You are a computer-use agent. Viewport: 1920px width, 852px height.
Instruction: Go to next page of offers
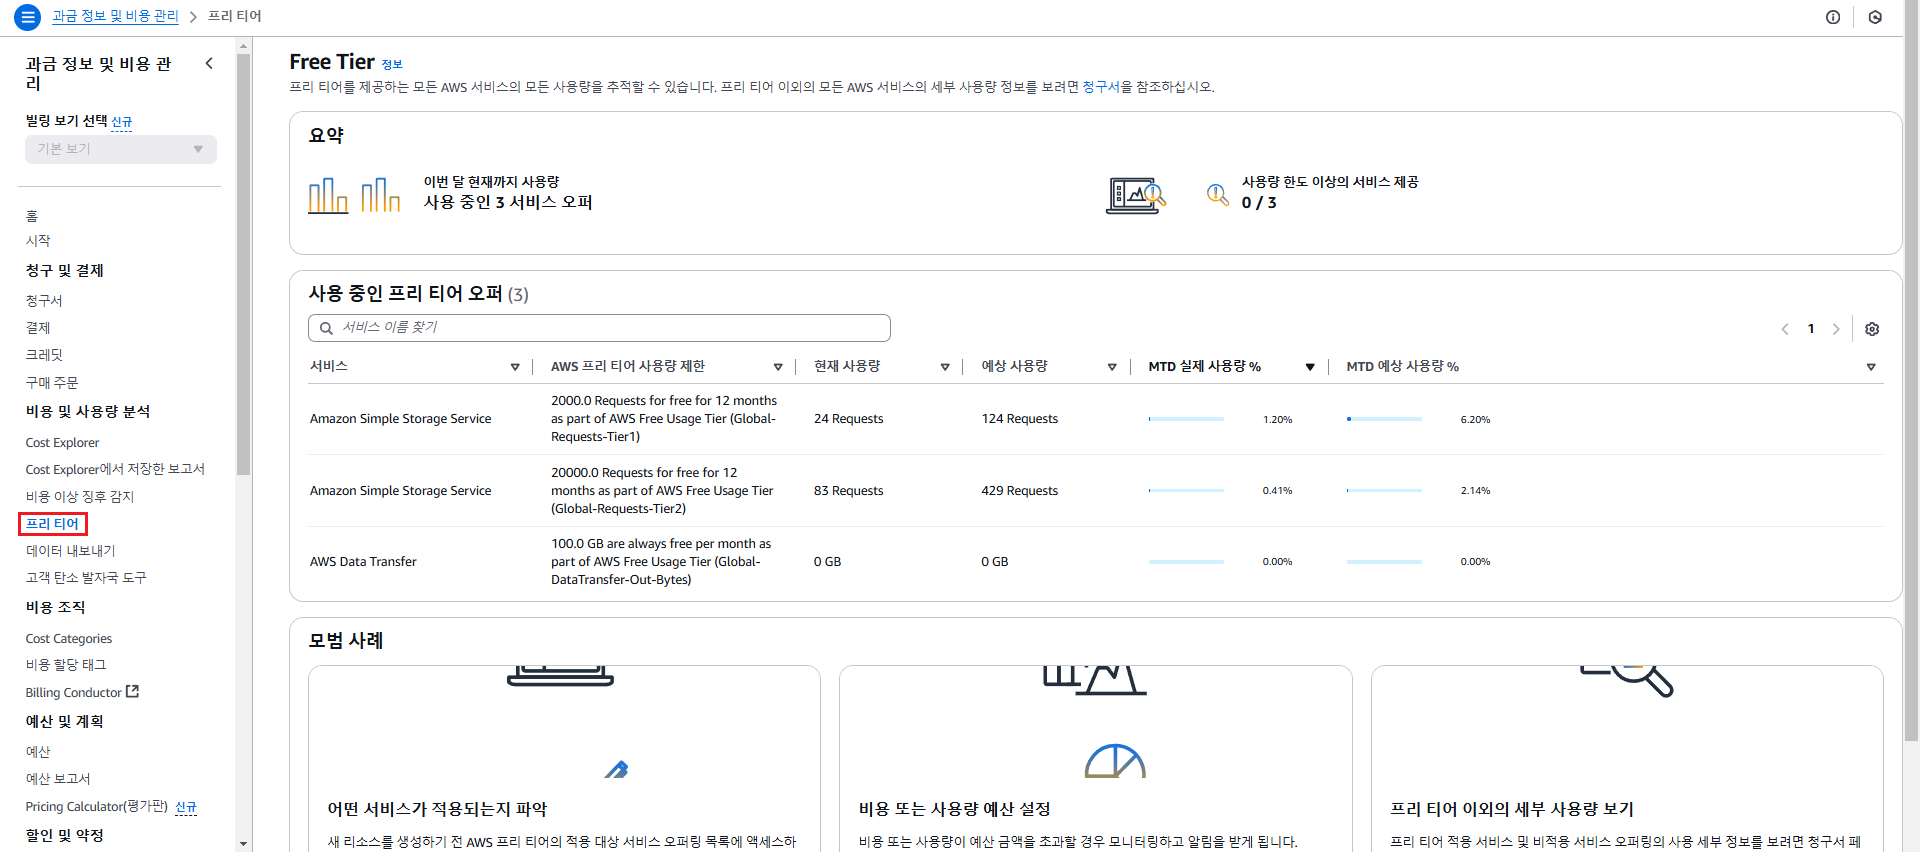1836,329
